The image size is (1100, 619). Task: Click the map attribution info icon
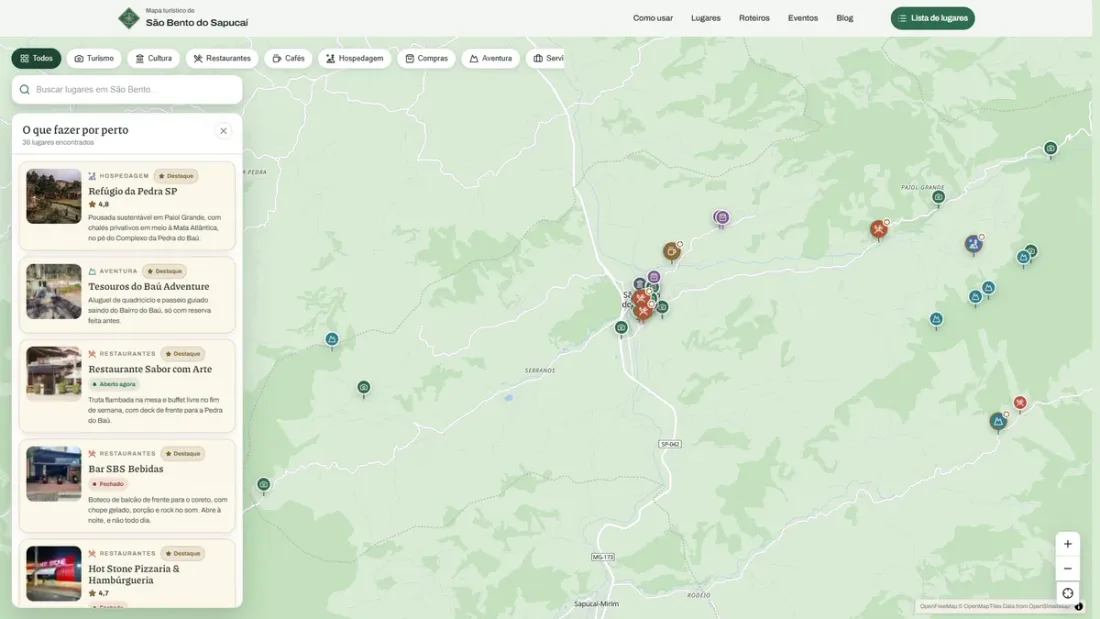point(1078,606)
